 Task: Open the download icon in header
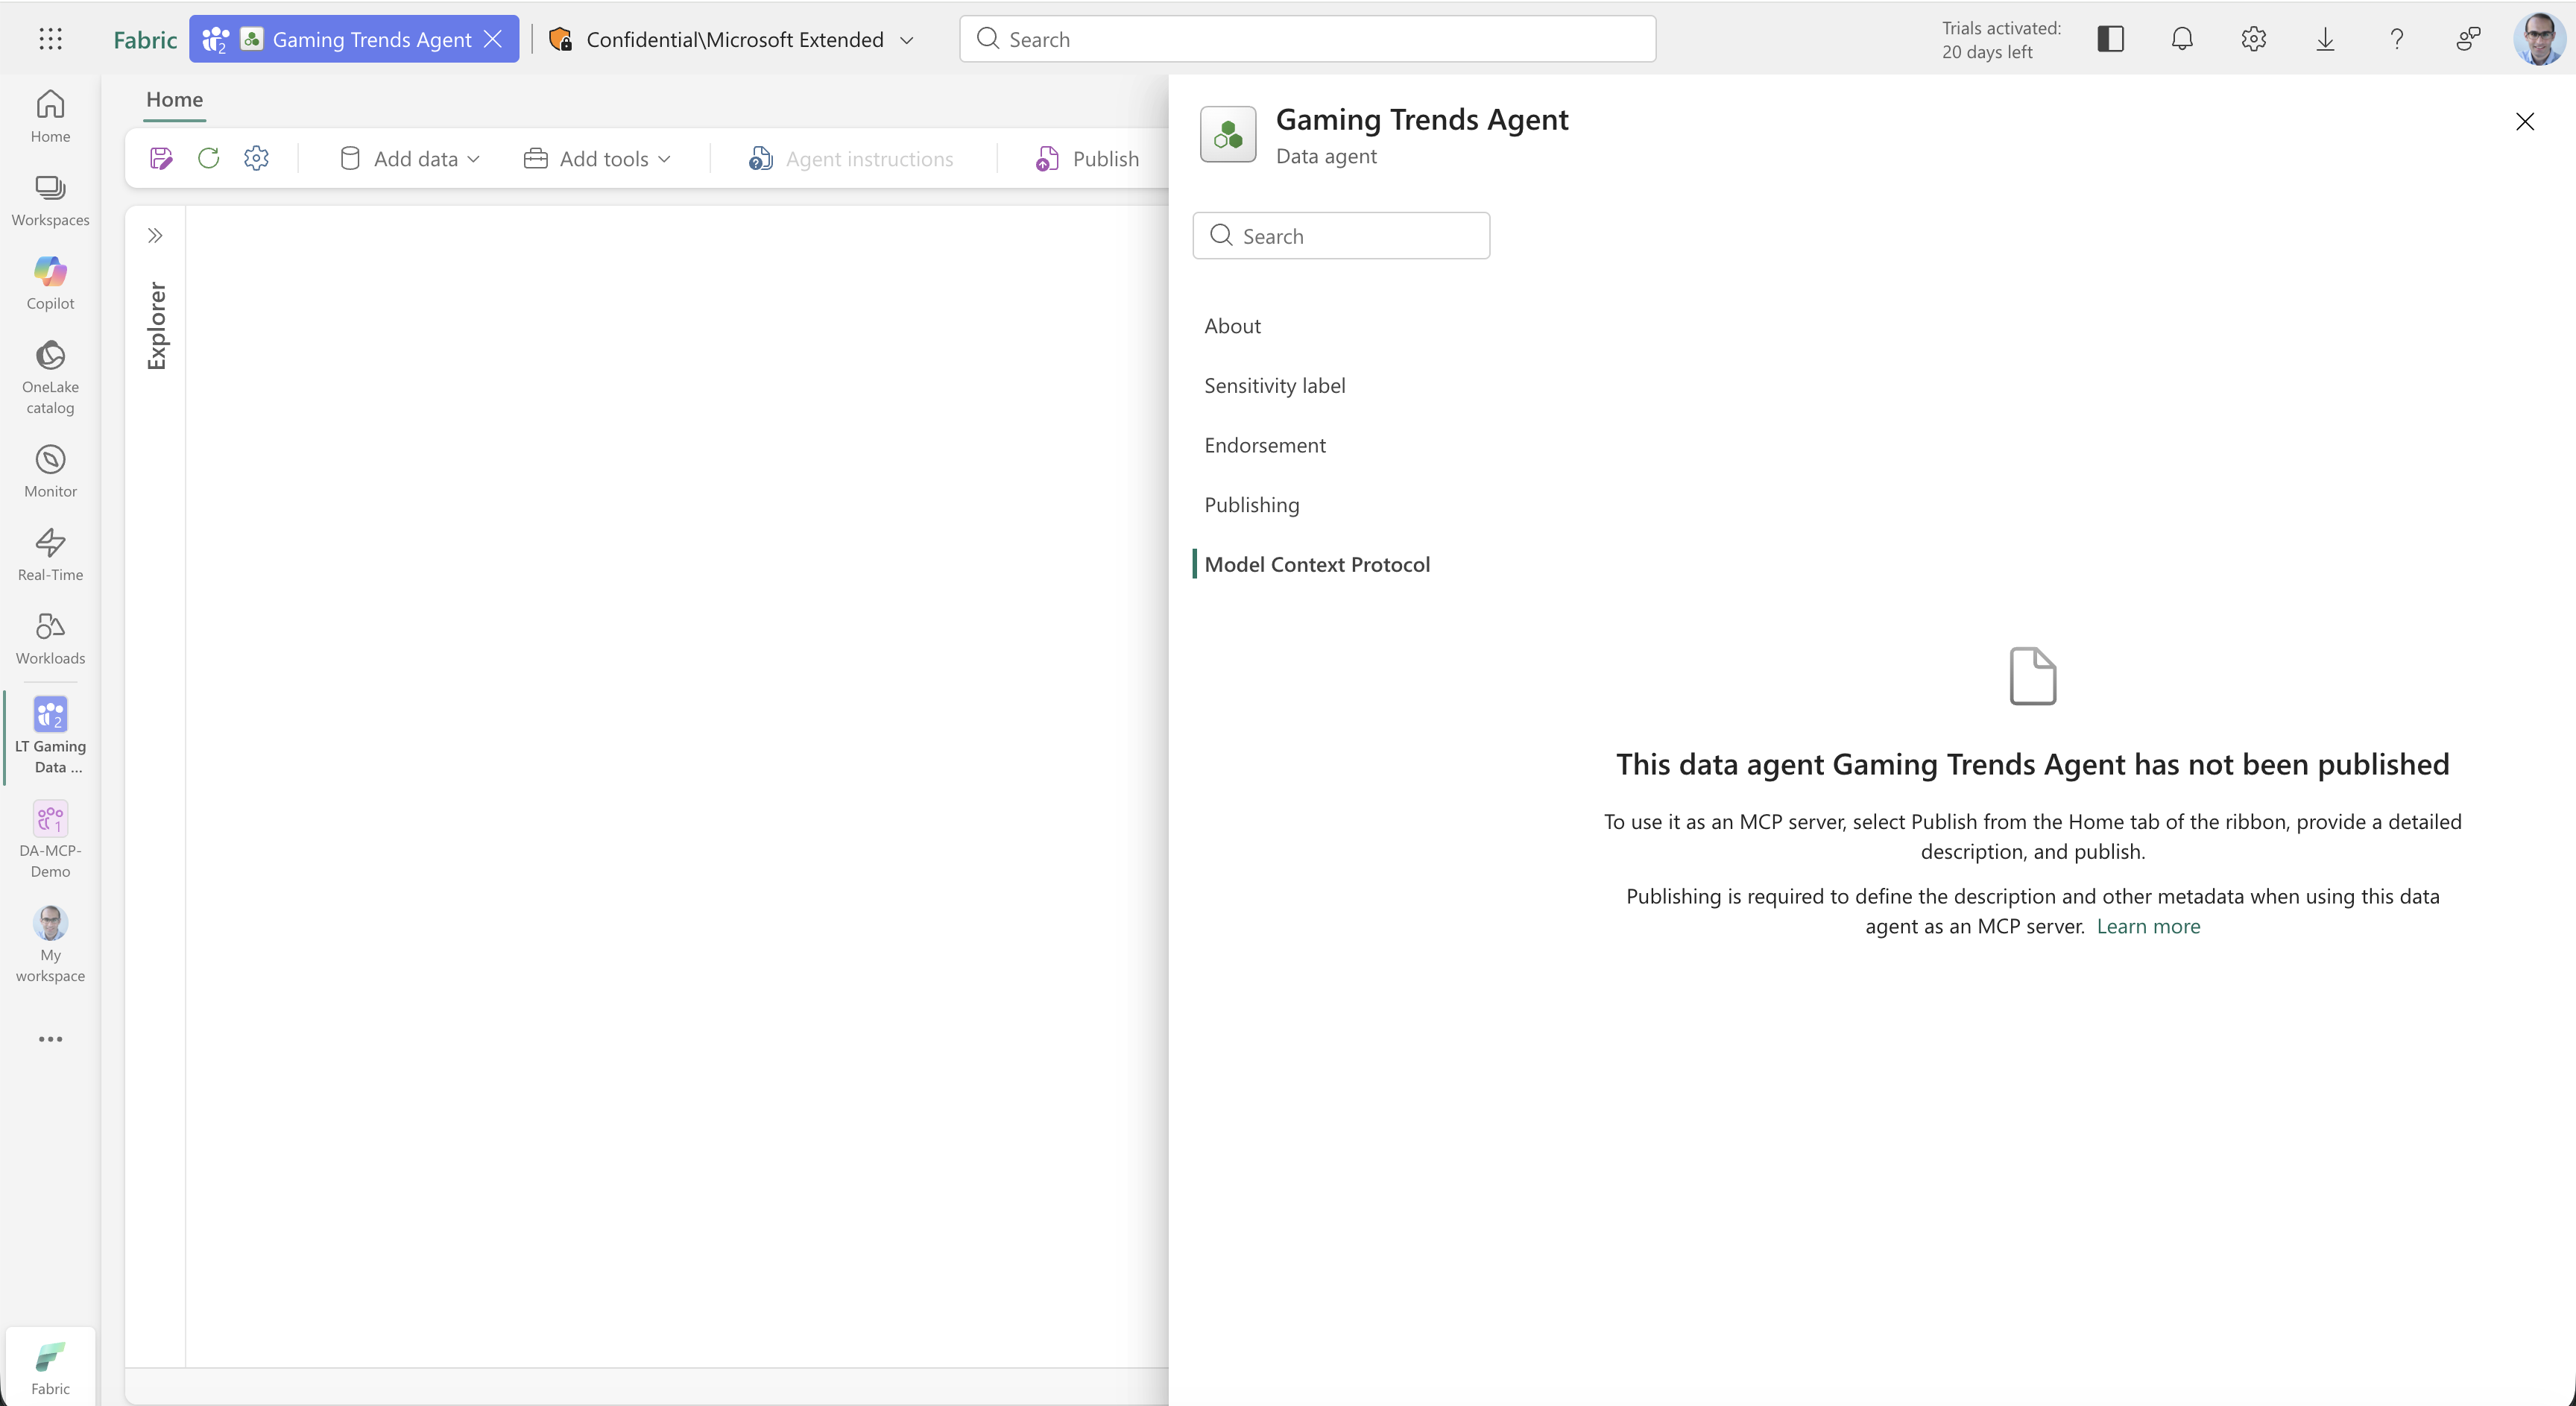2325,39
